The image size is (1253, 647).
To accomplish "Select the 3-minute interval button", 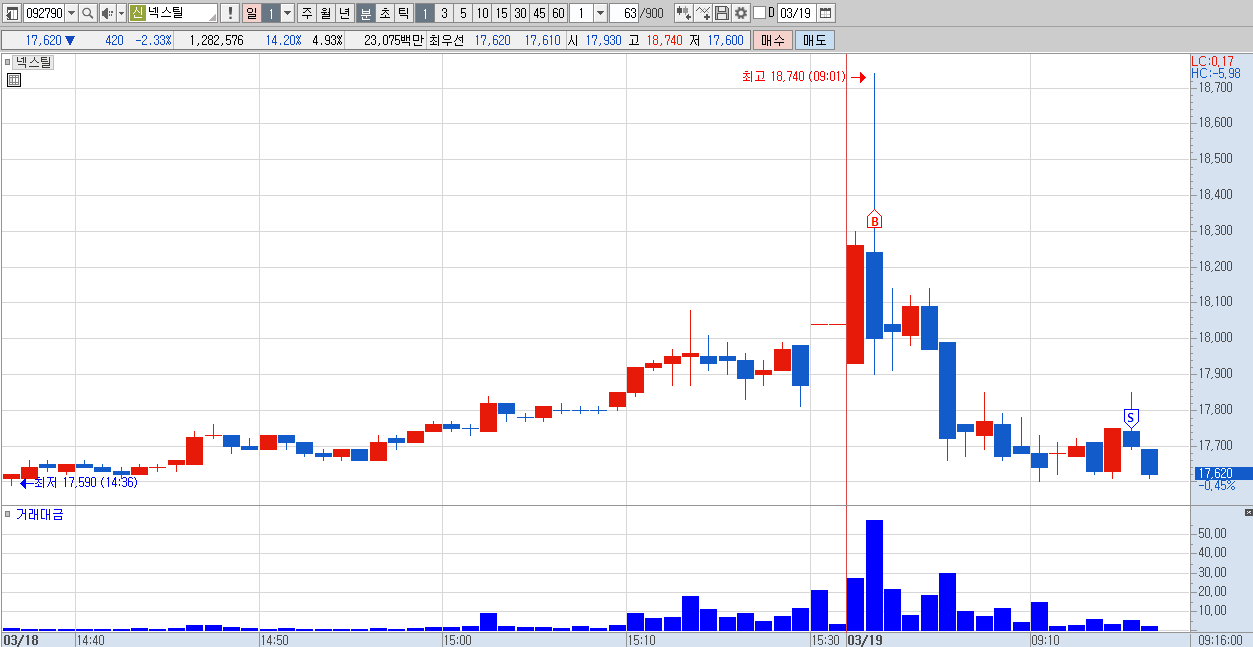I will (443, 13).
